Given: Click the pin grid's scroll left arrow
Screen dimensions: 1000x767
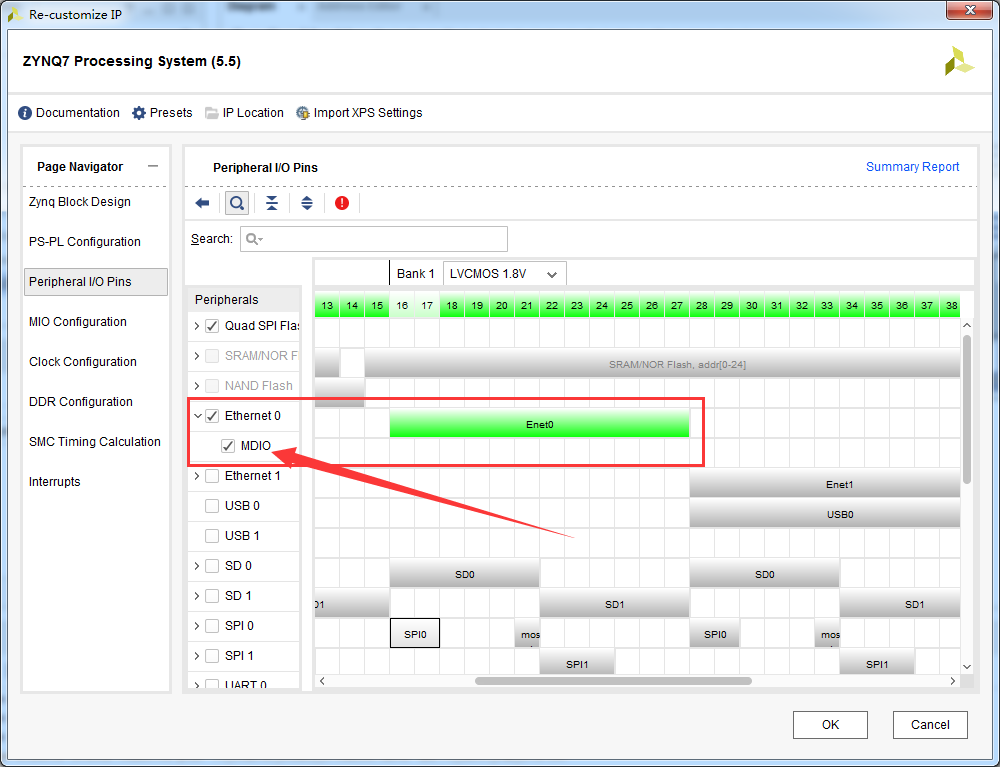Looking at the screenshot, I should coord(322,681).
